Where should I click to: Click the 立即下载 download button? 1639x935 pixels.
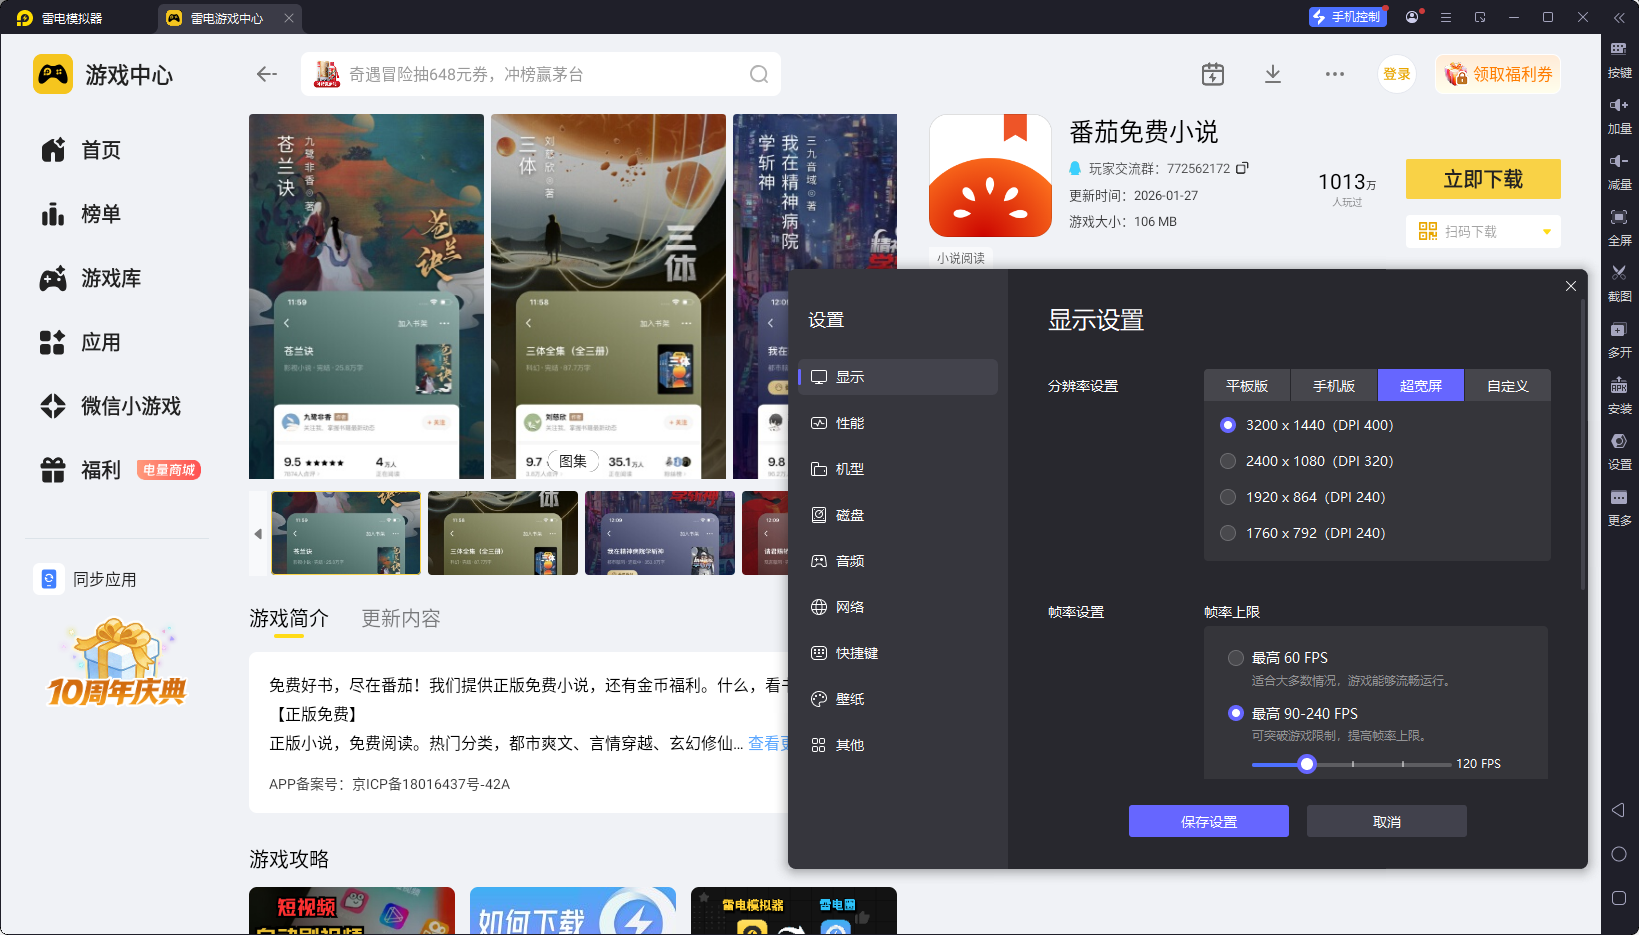click(1482, 179)
